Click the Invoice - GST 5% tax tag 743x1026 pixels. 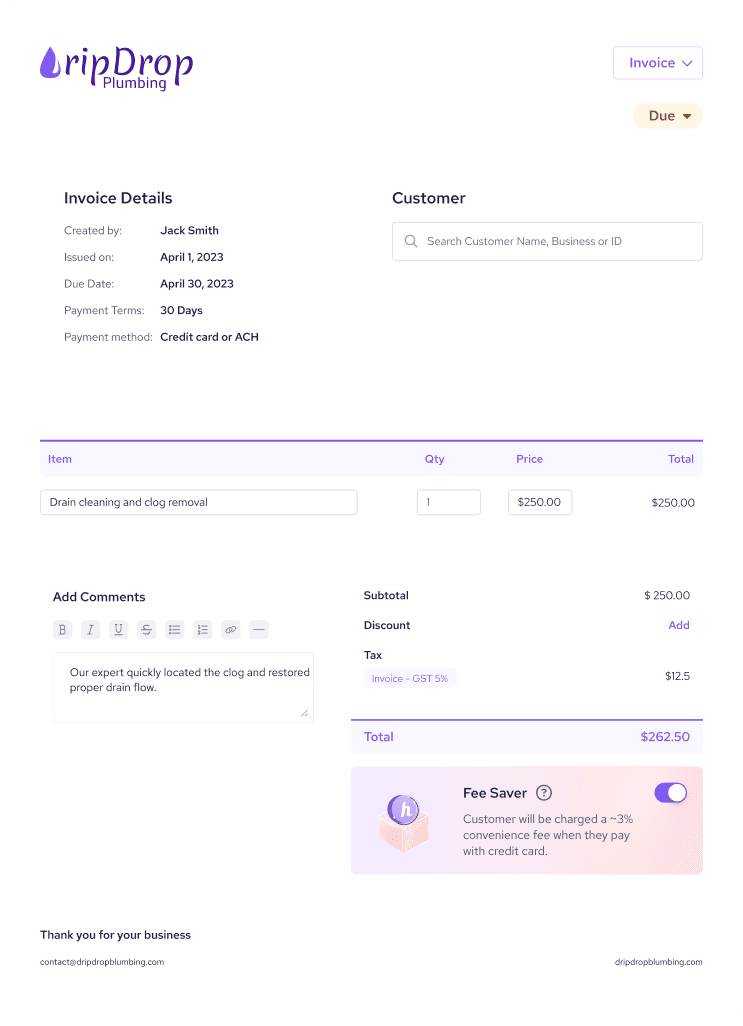click(410, 678)
